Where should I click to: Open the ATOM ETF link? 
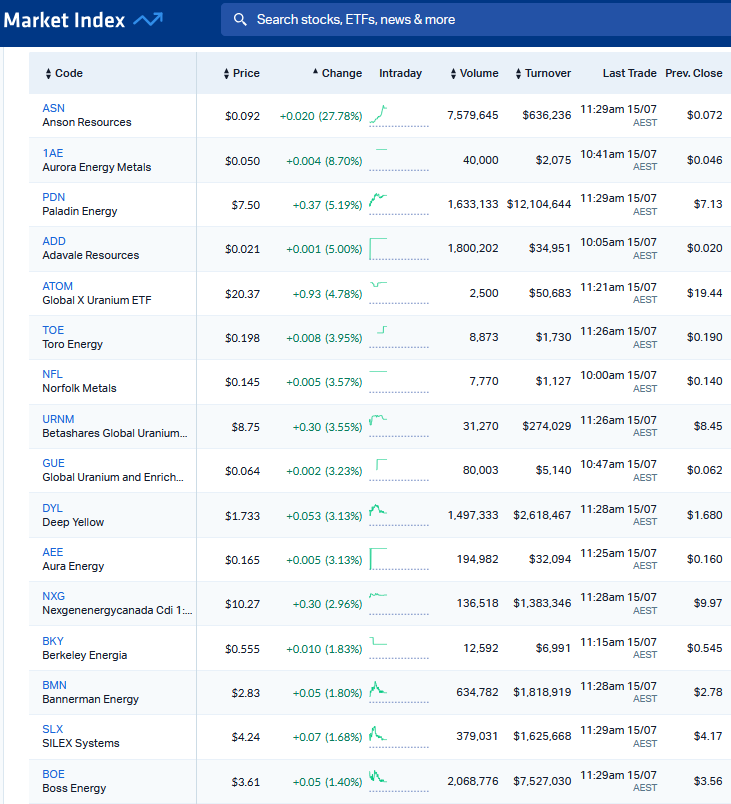pos(57,286)
